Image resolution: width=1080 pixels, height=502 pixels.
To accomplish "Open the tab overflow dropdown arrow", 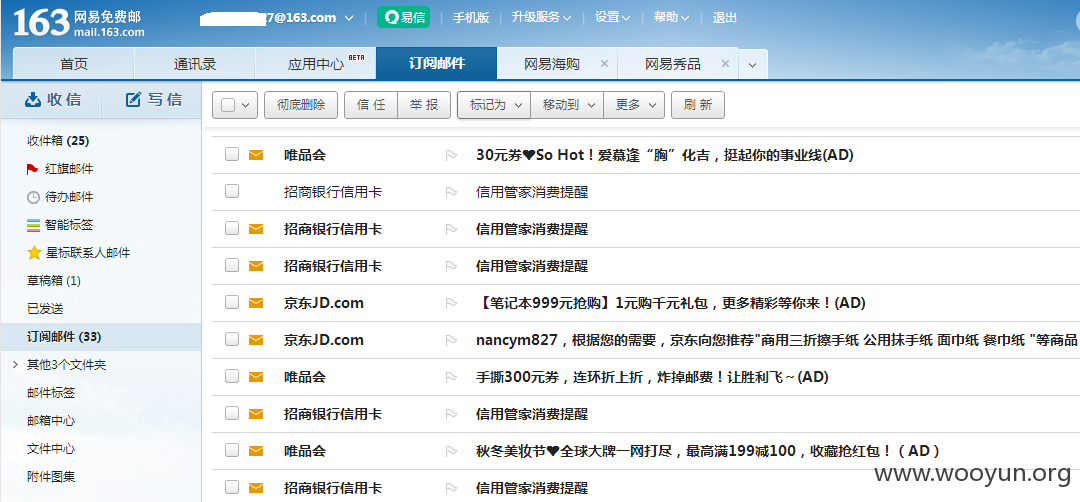I will pos(753,65).
